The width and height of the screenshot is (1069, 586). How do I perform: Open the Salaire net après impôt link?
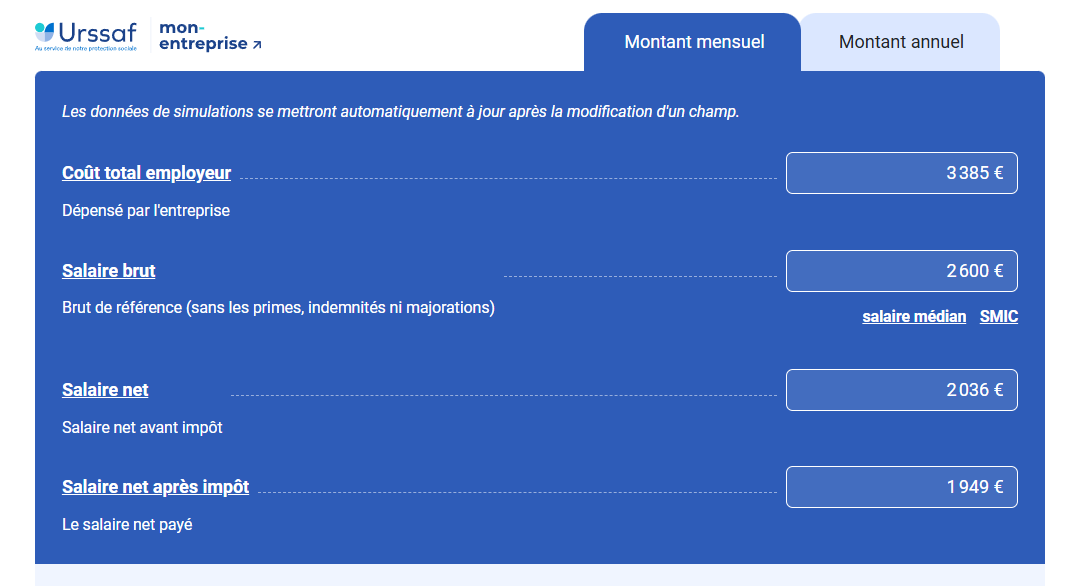pos(155,487)
